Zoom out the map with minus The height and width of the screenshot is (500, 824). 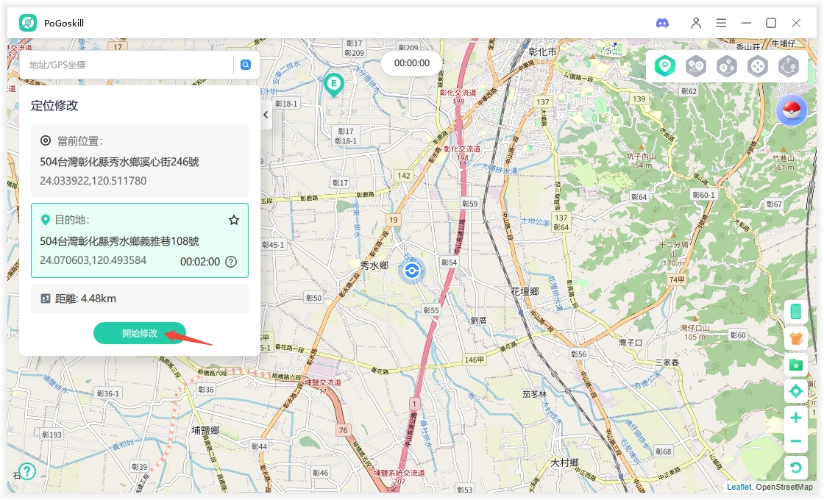pyautogui.click(x=795, y=441)
